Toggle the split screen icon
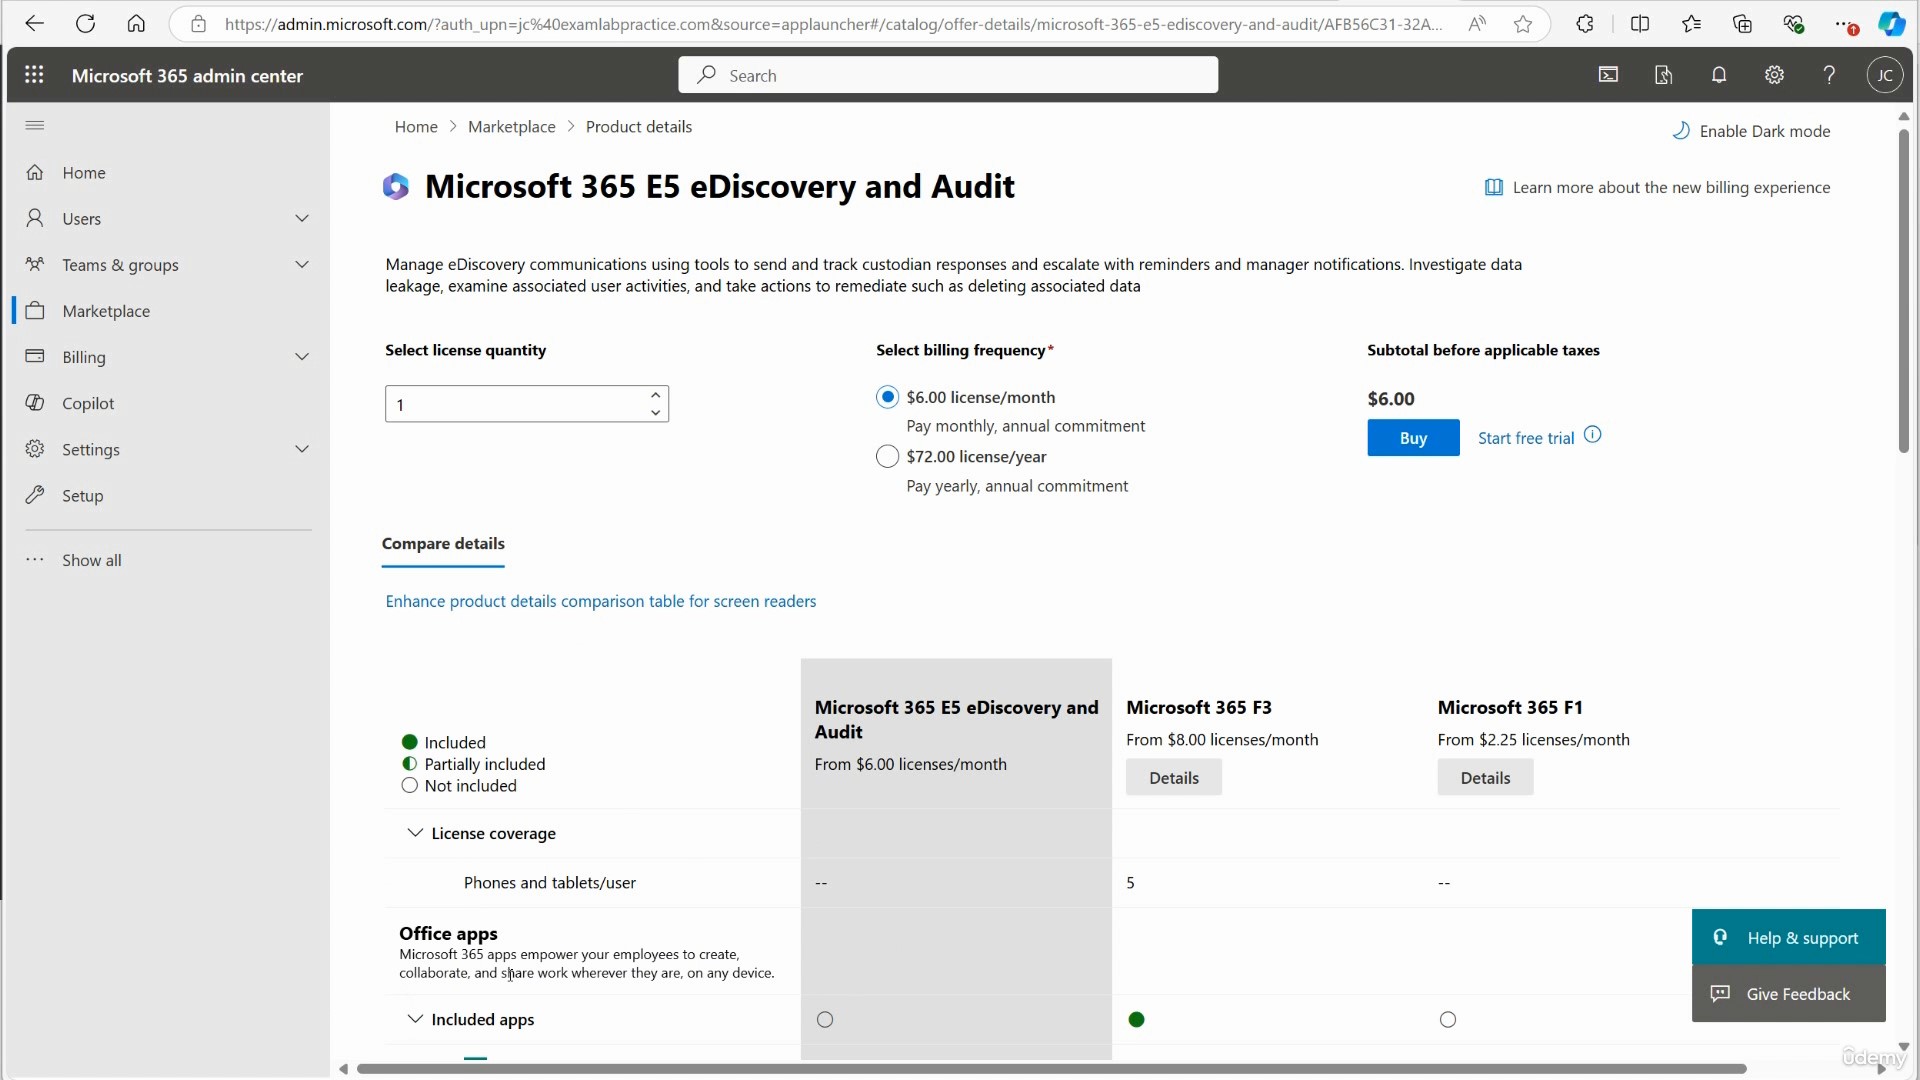The image size is (1920, 1080). 1640,24
